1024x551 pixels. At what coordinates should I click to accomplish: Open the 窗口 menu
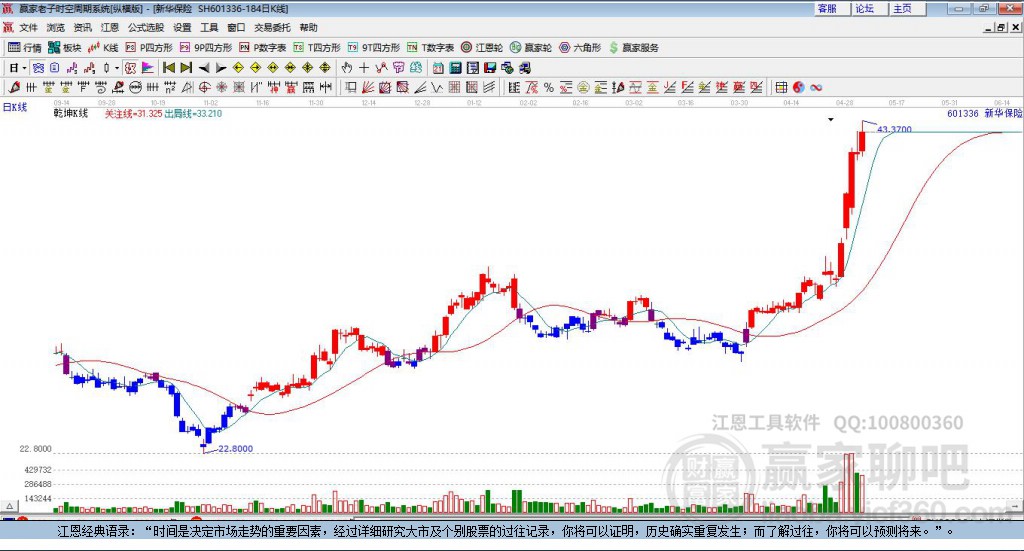[x=236, y=27]
